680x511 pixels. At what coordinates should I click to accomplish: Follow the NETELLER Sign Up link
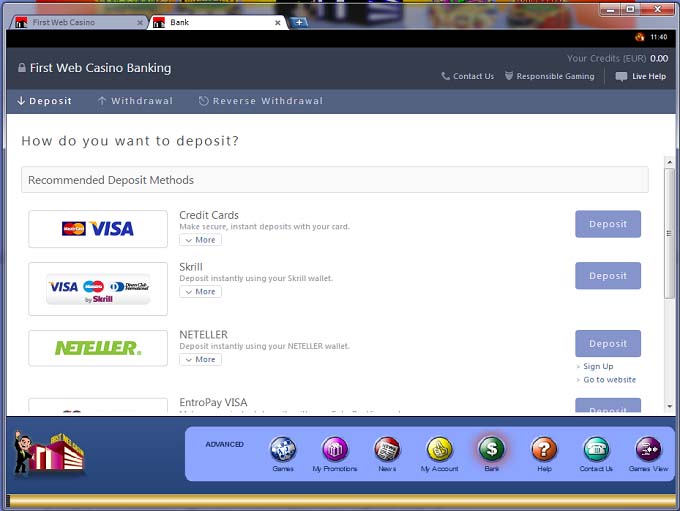click(598, 366)
